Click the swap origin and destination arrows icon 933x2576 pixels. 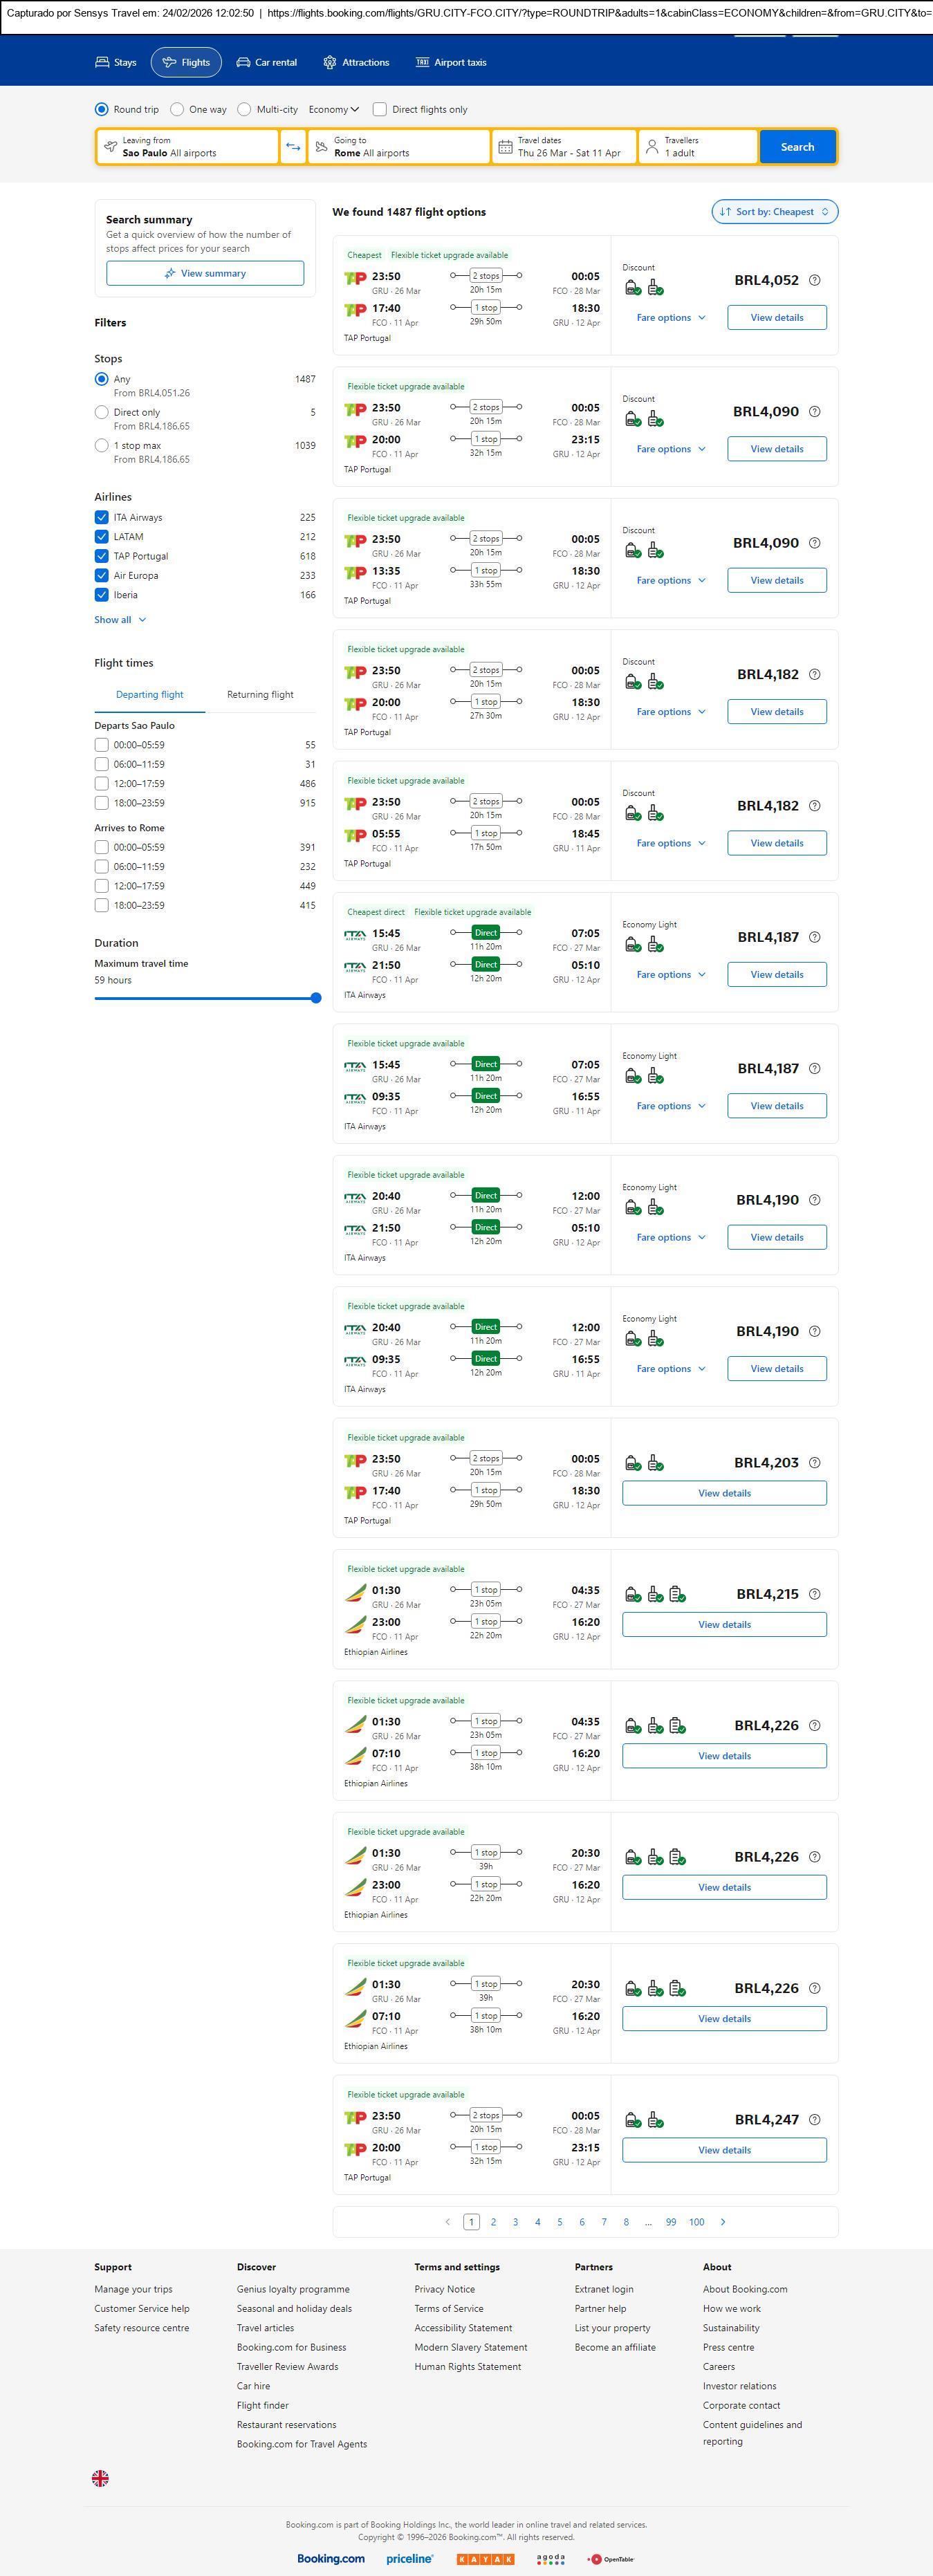click(x=293, y=147)
